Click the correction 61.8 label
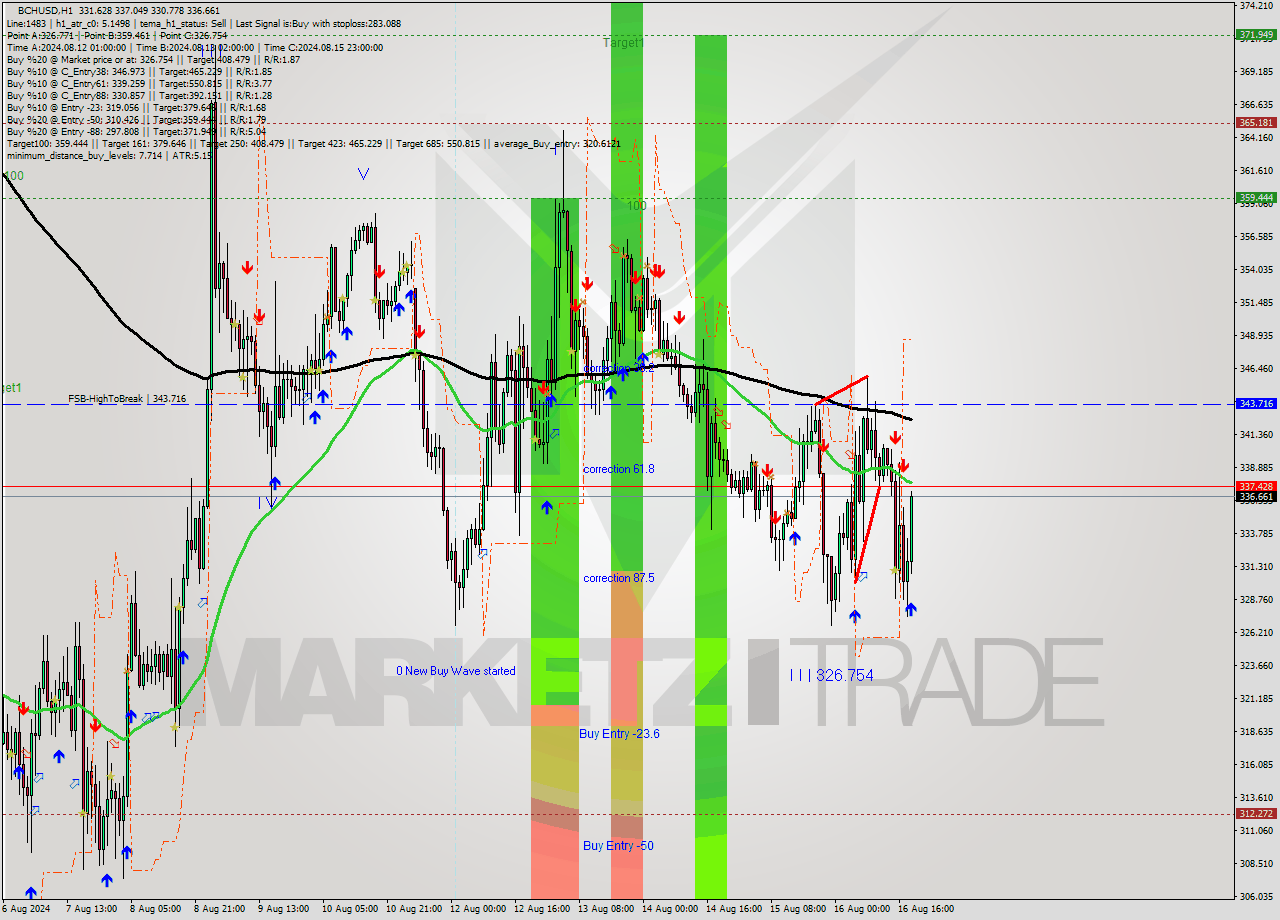This screenshot has height=920, width=1280. (619, 469)
